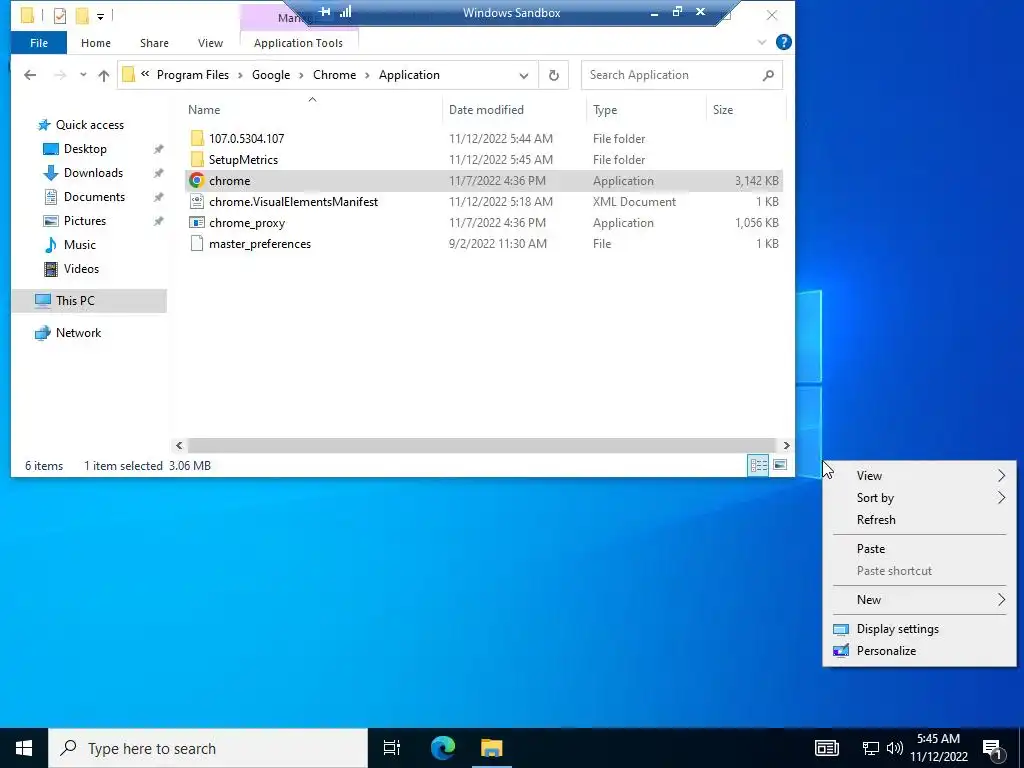Sort by Type column header
This screenshot has height=768, width=1024.
tap(647, 110)
